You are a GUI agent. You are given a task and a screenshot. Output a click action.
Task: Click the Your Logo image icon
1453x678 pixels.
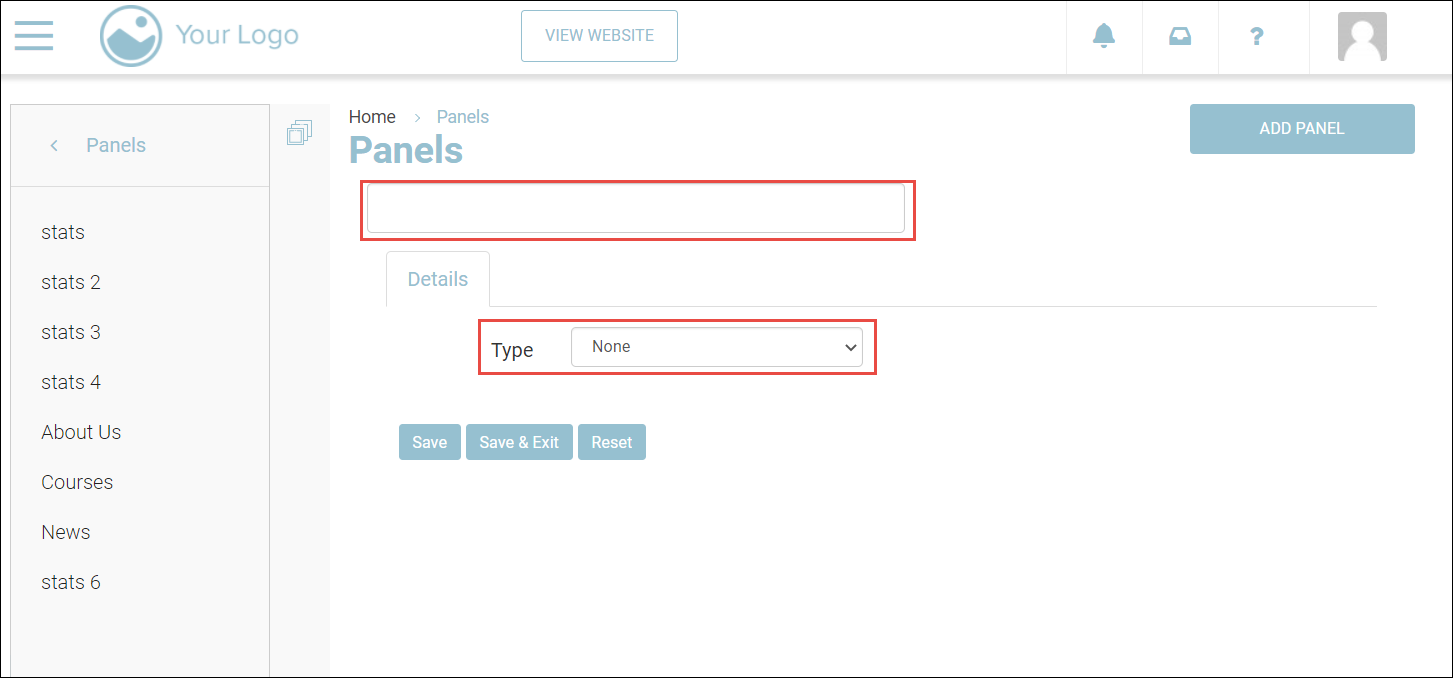(x=131, y=36)
